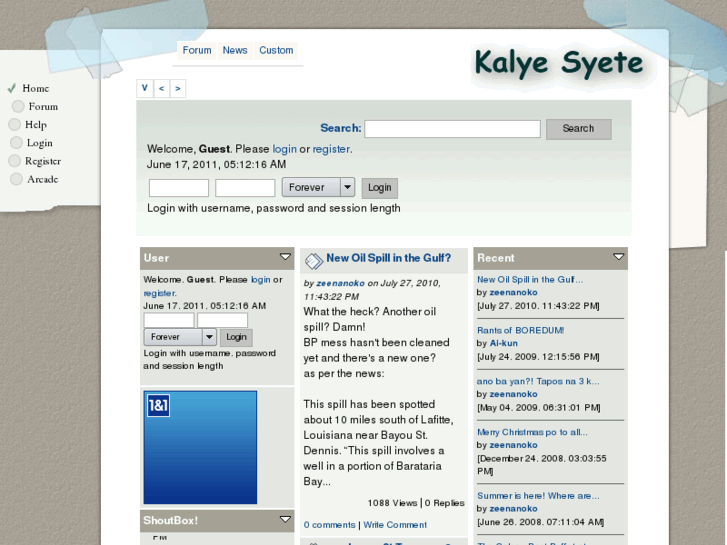Open recent post Rants of BOREDUM!

coord(521,330)
